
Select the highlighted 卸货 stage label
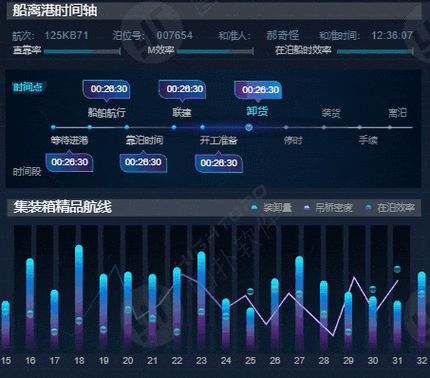pos(257,111)
